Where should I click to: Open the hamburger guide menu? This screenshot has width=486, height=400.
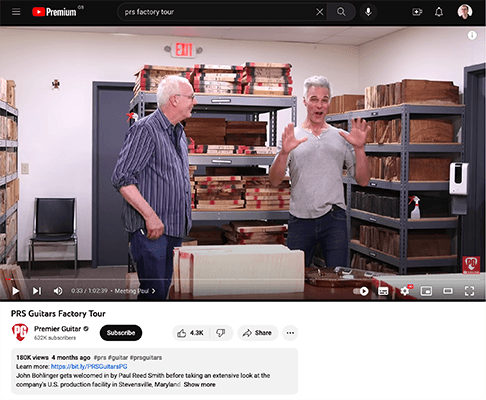click(x=16, y=12)
